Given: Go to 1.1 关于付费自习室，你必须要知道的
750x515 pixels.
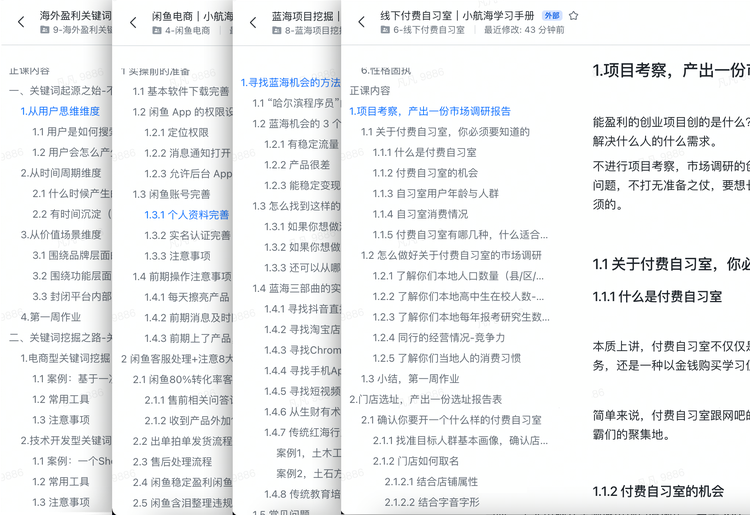Looking at the screenshot, I should tap(445, 132).
